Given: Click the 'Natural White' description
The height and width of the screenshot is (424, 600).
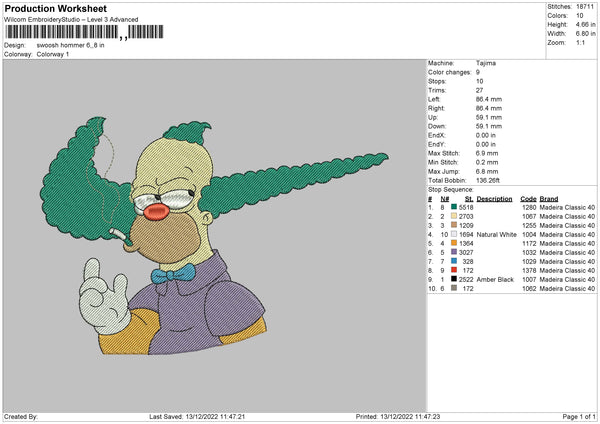Looking at the screenshot, I should pos(496,235).
